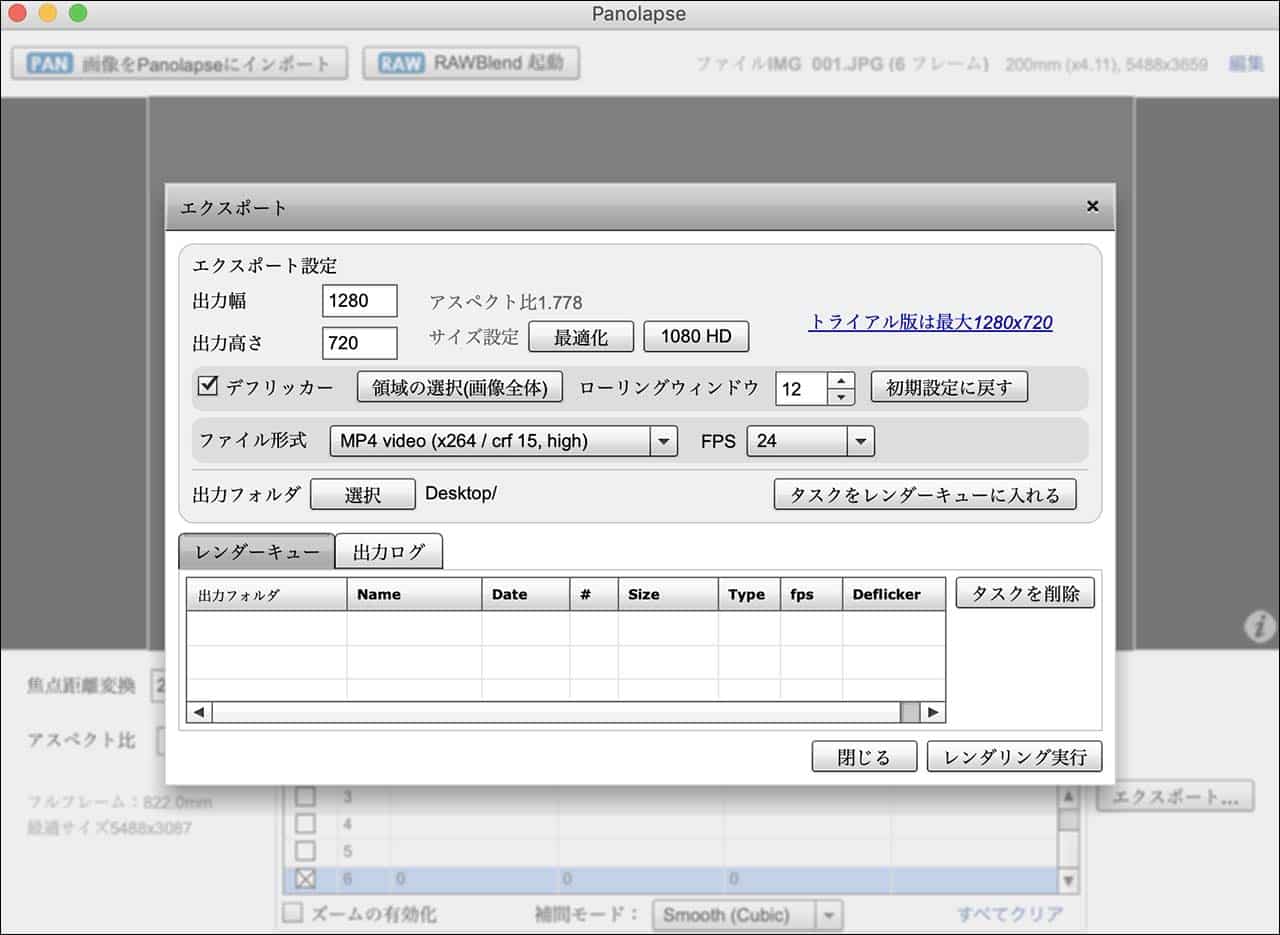Click the Deflicker column header
This screenshot has width=1280, height=935.
(x=894, y=594)
